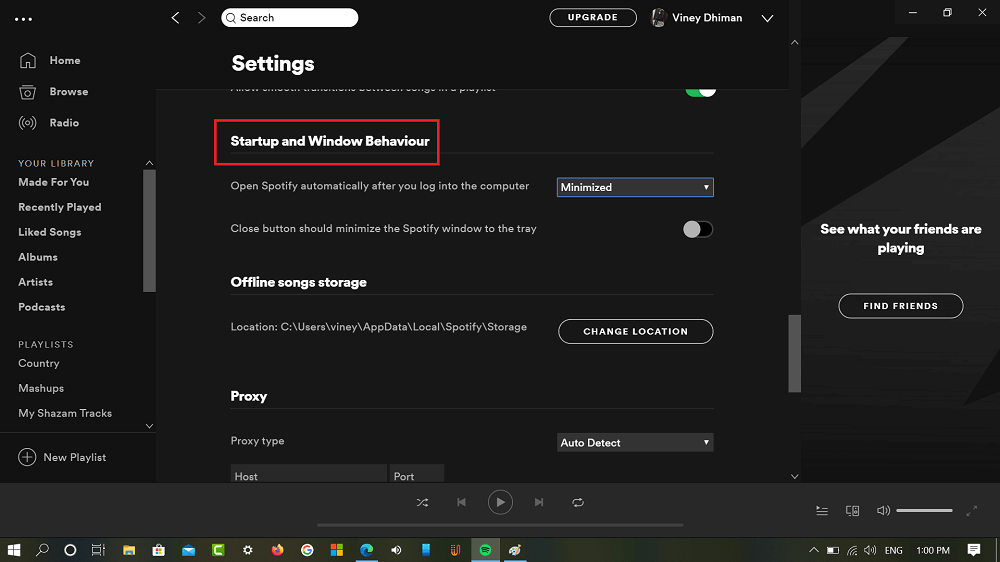
Task: Click the sidebar down arrow
Action: [149, 426]
